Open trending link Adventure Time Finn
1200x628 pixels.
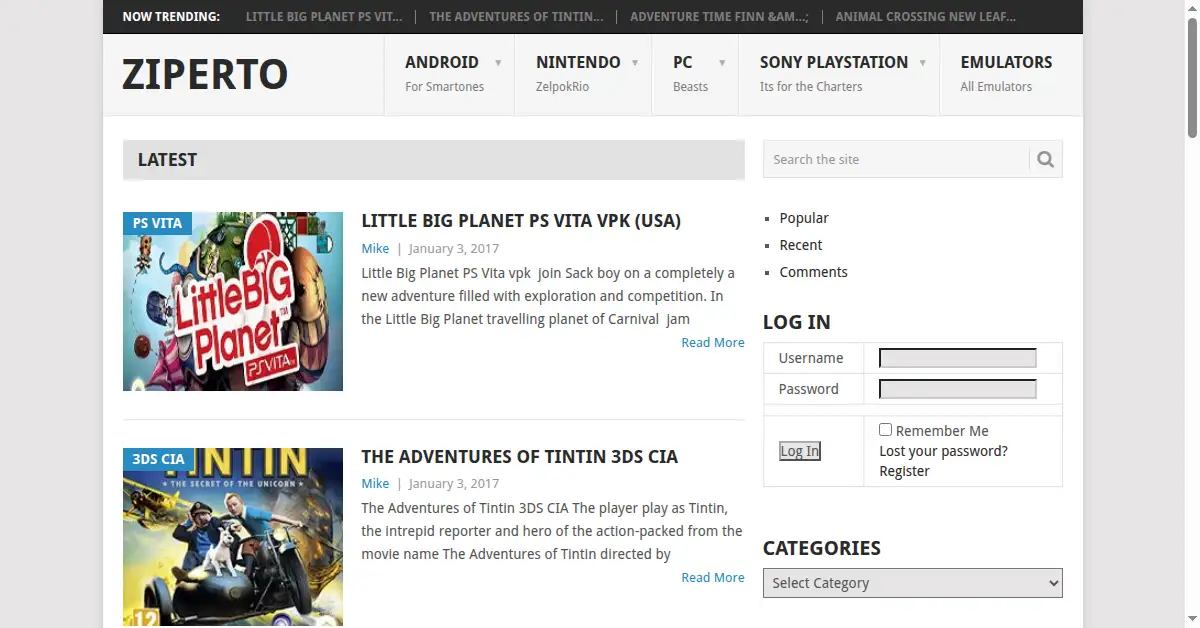pos(719,17)
